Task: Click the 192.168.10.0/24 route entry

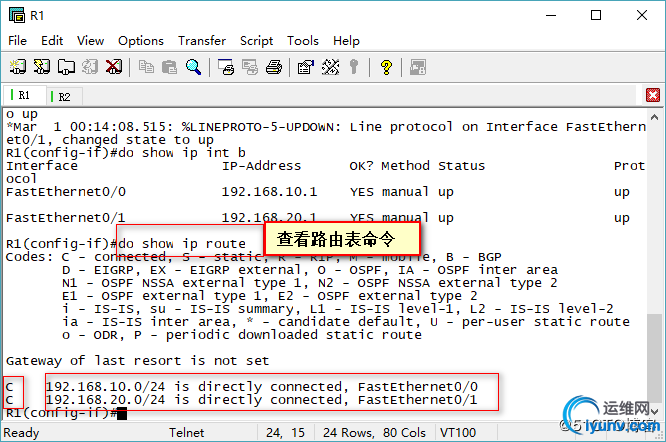Action: click(x=262, y=386)
